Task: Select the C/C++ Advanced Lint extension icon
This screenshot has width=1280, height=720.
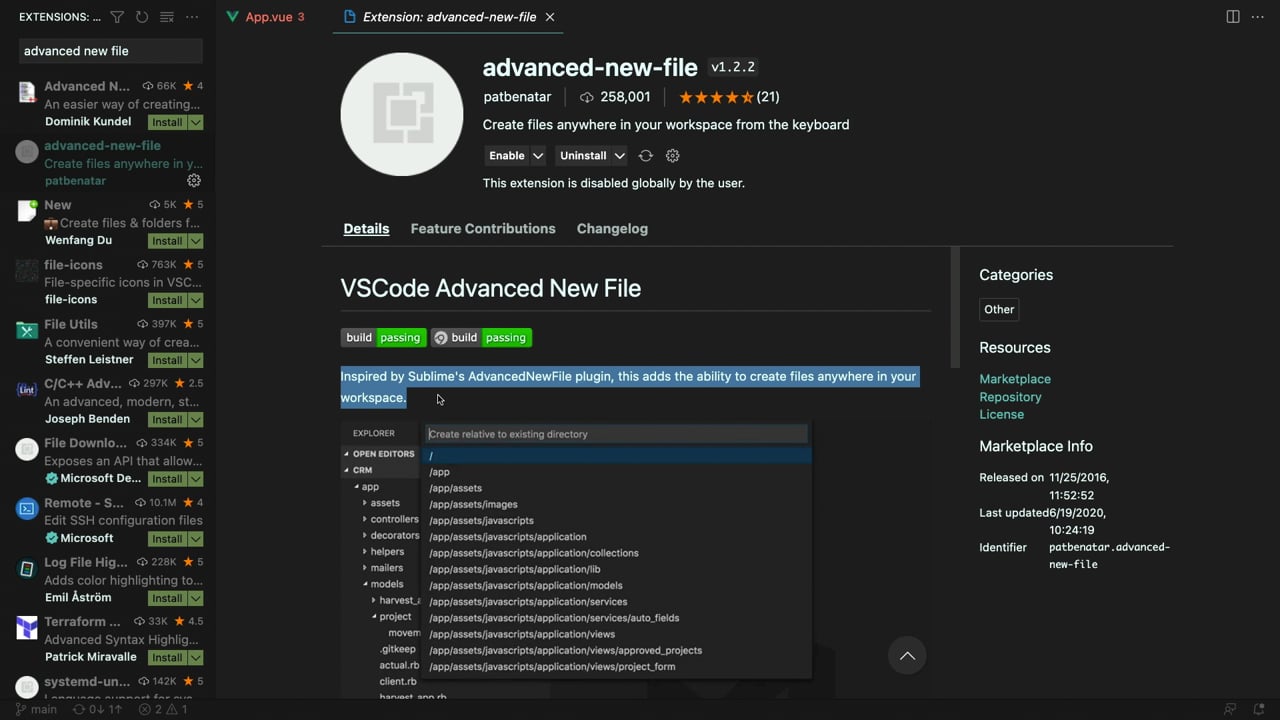Action: tap(27, 389)
